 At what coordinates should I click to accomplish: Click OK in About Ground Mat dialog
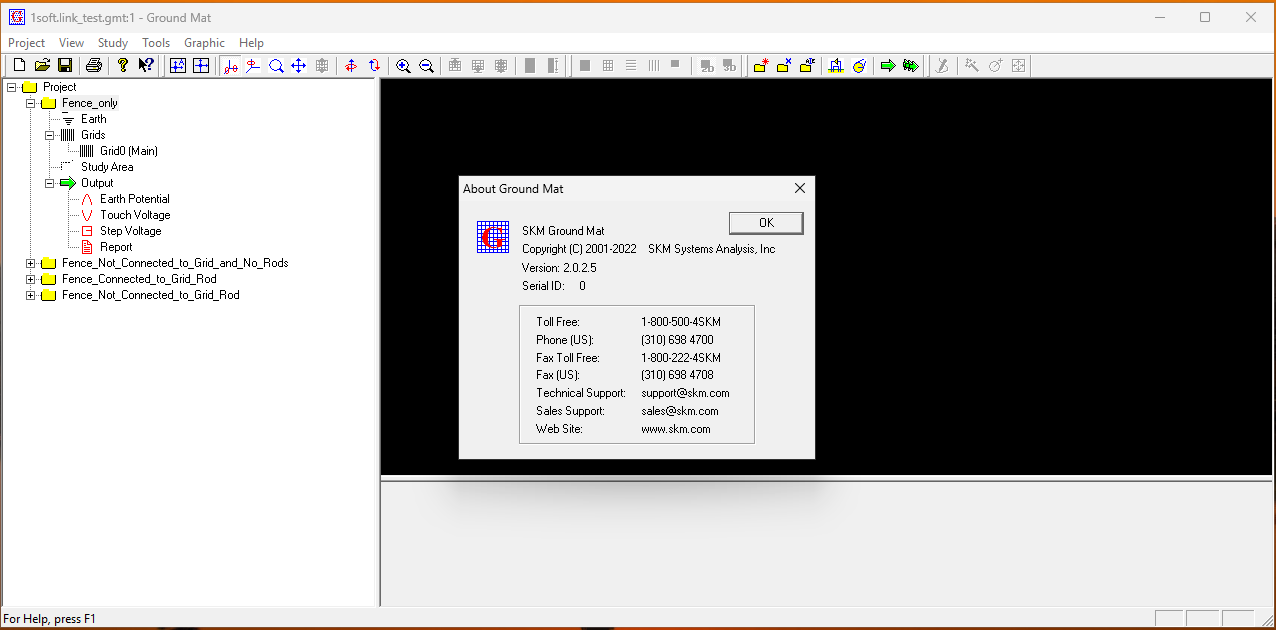766,223
